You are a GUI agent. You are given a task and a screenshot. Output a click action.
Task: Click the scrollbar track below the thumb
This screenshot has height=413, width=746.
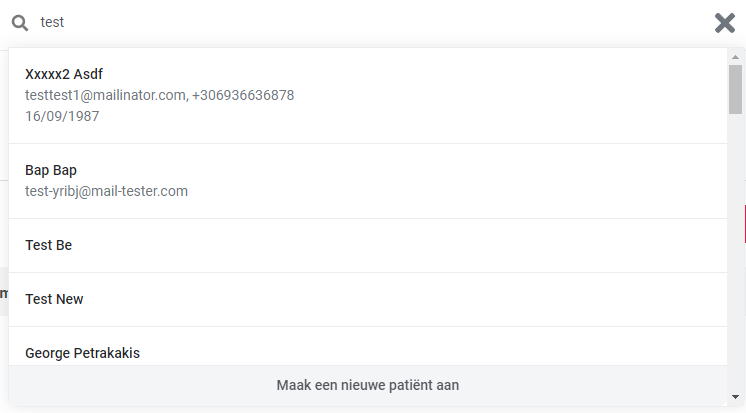pyautogui.click(x=736, y=252)
